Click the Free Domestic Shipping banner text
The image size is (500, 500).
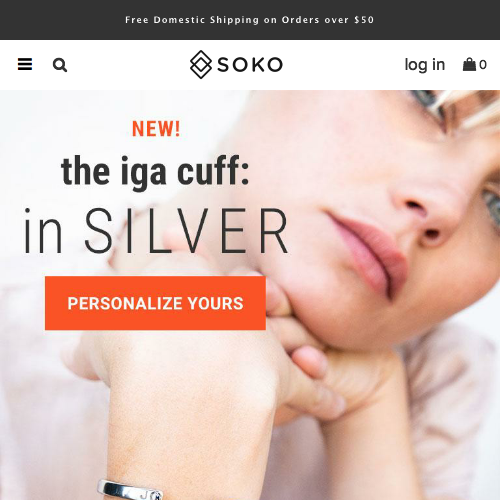[x=250, y=20]
